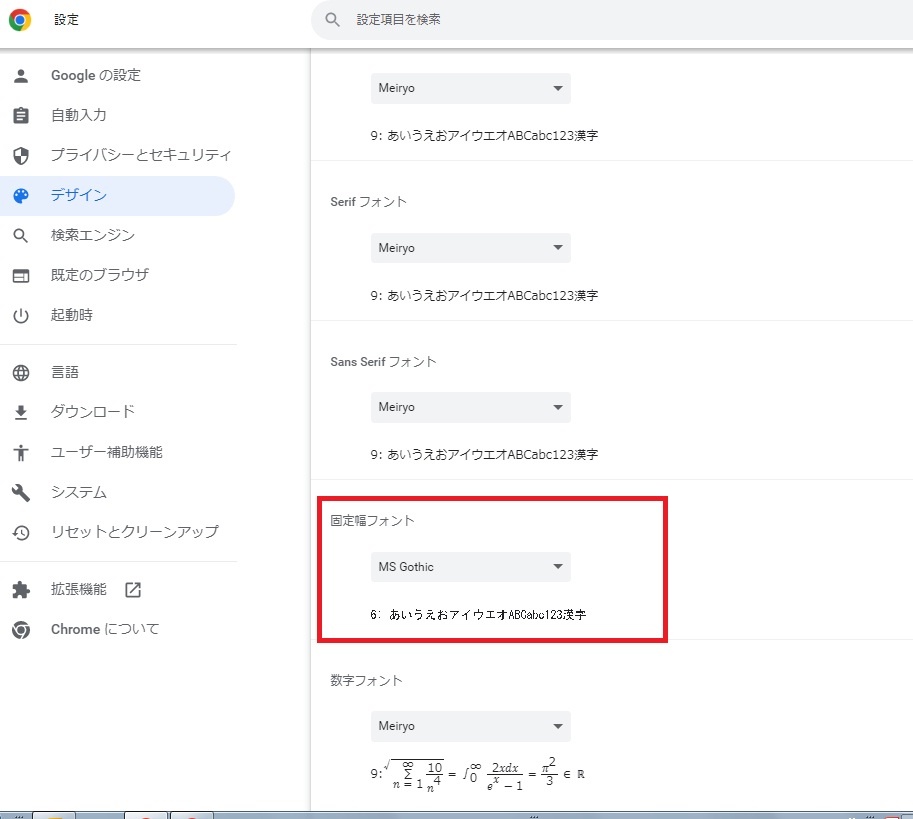Screen dimensions: 913x819
Task: Click the person icon for Google の設定
Action: pyautogui.click(x=21, y=76)
